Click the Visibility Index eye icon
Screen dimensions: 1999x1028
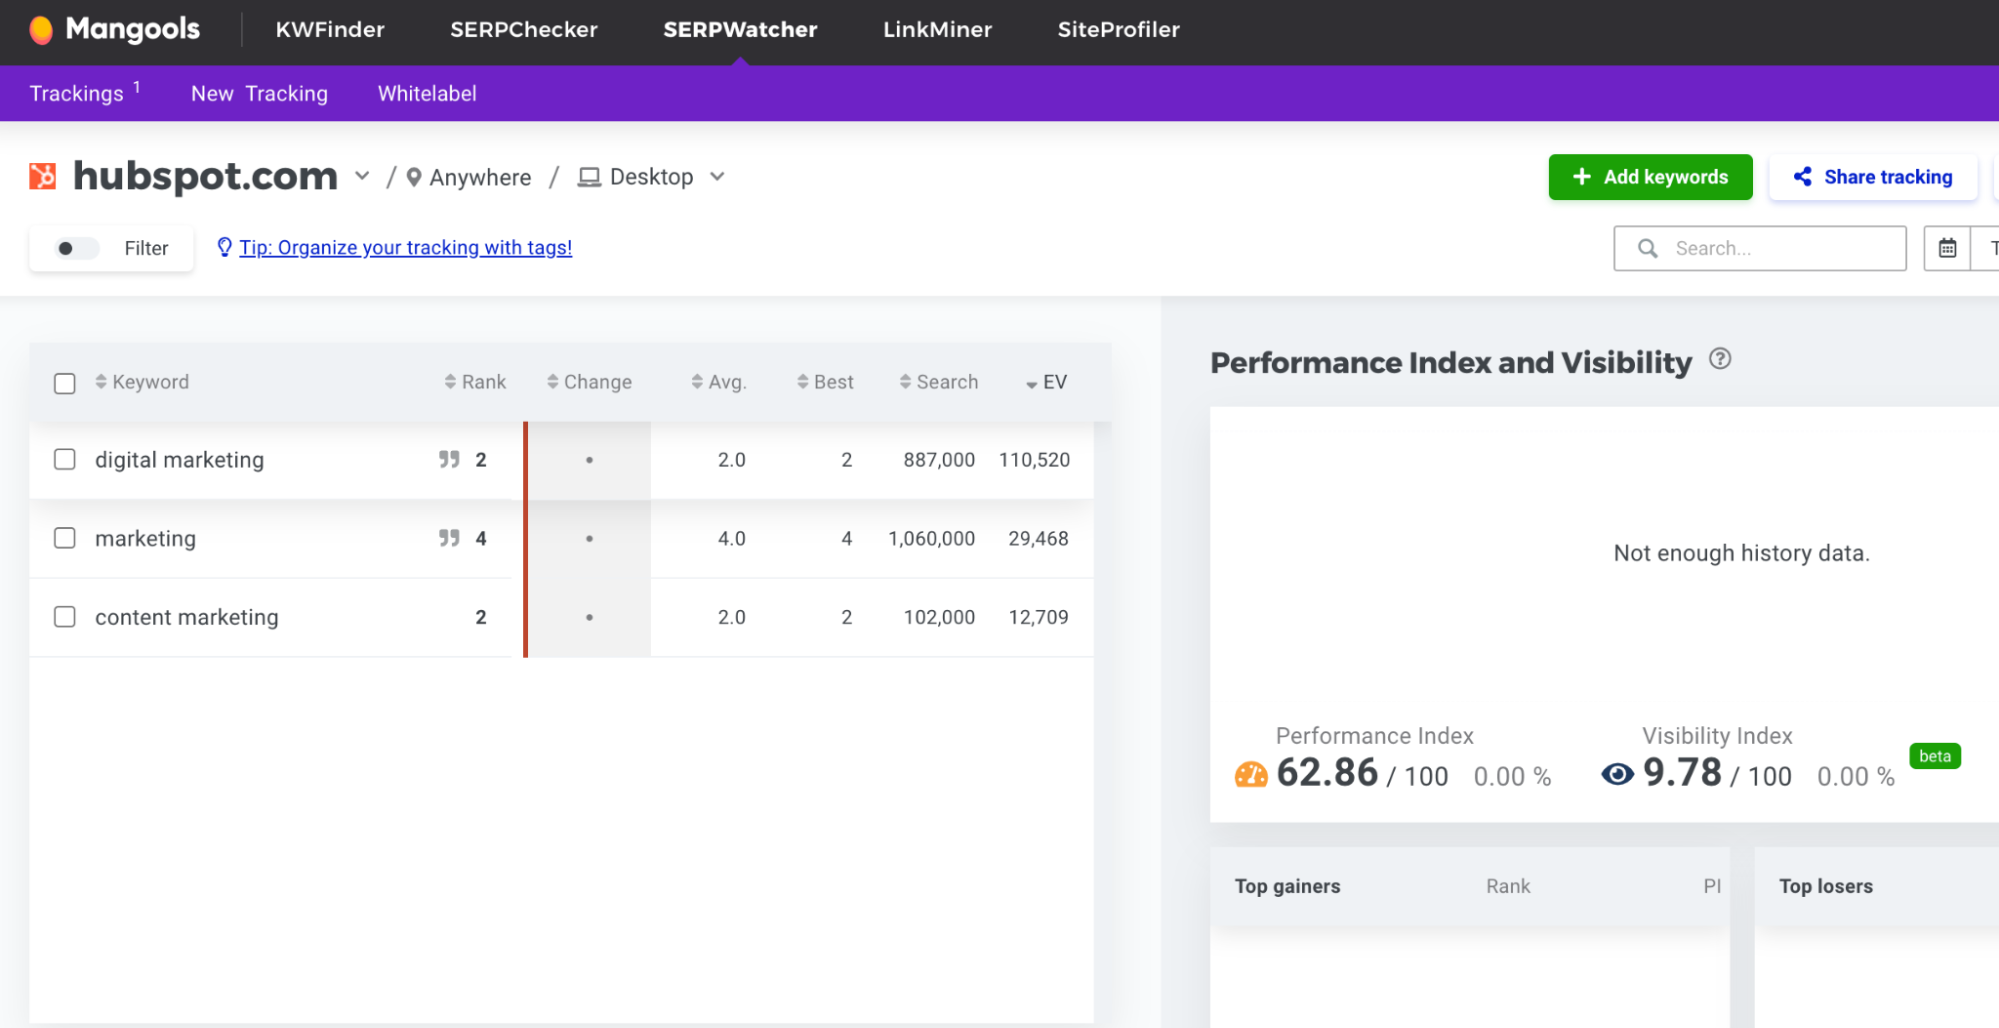[x=1618, y=774]
